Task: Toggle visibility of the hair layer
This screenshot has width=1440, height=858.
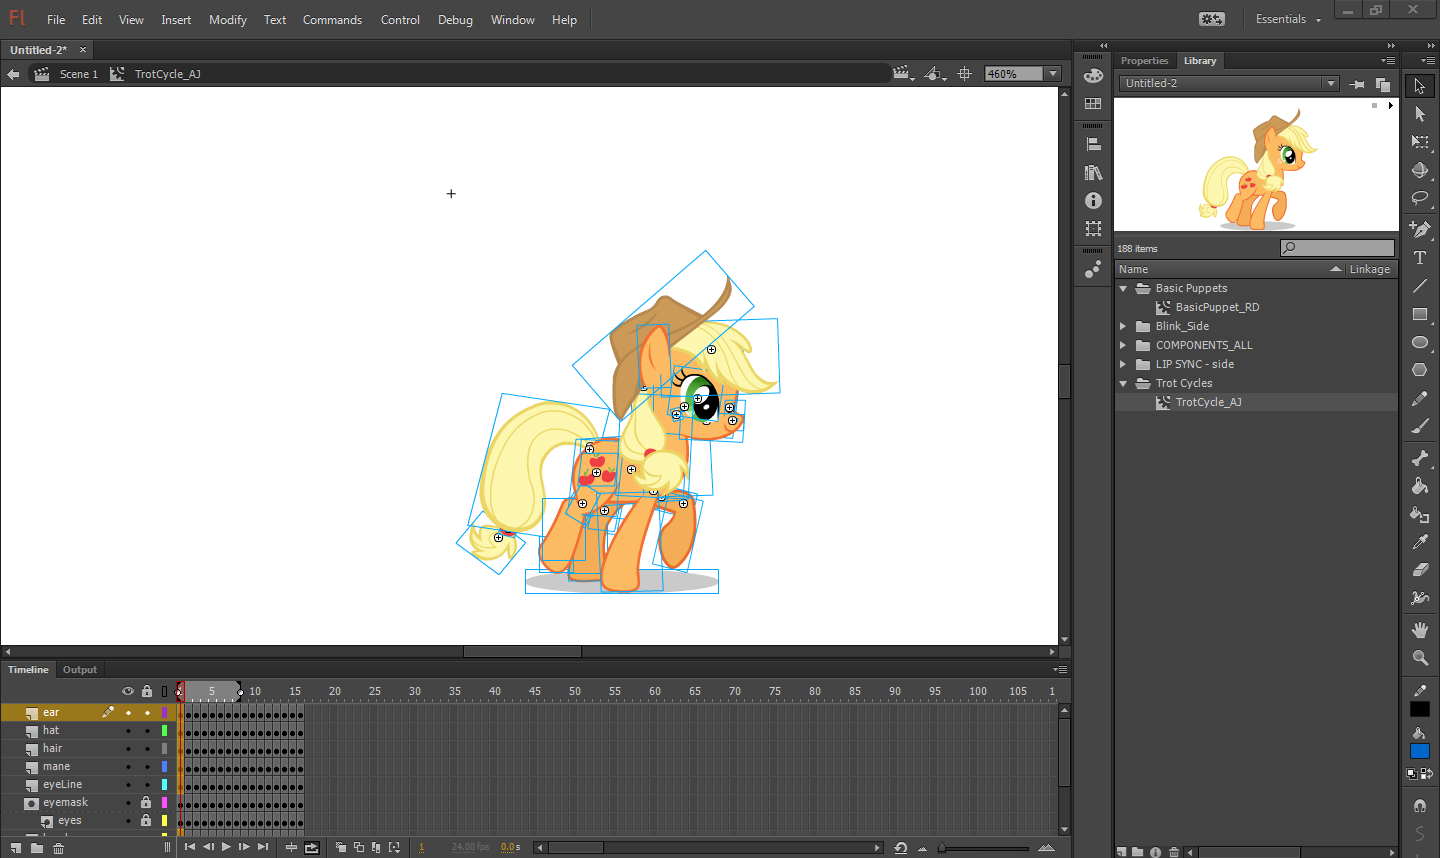Action: pos(128,749)
